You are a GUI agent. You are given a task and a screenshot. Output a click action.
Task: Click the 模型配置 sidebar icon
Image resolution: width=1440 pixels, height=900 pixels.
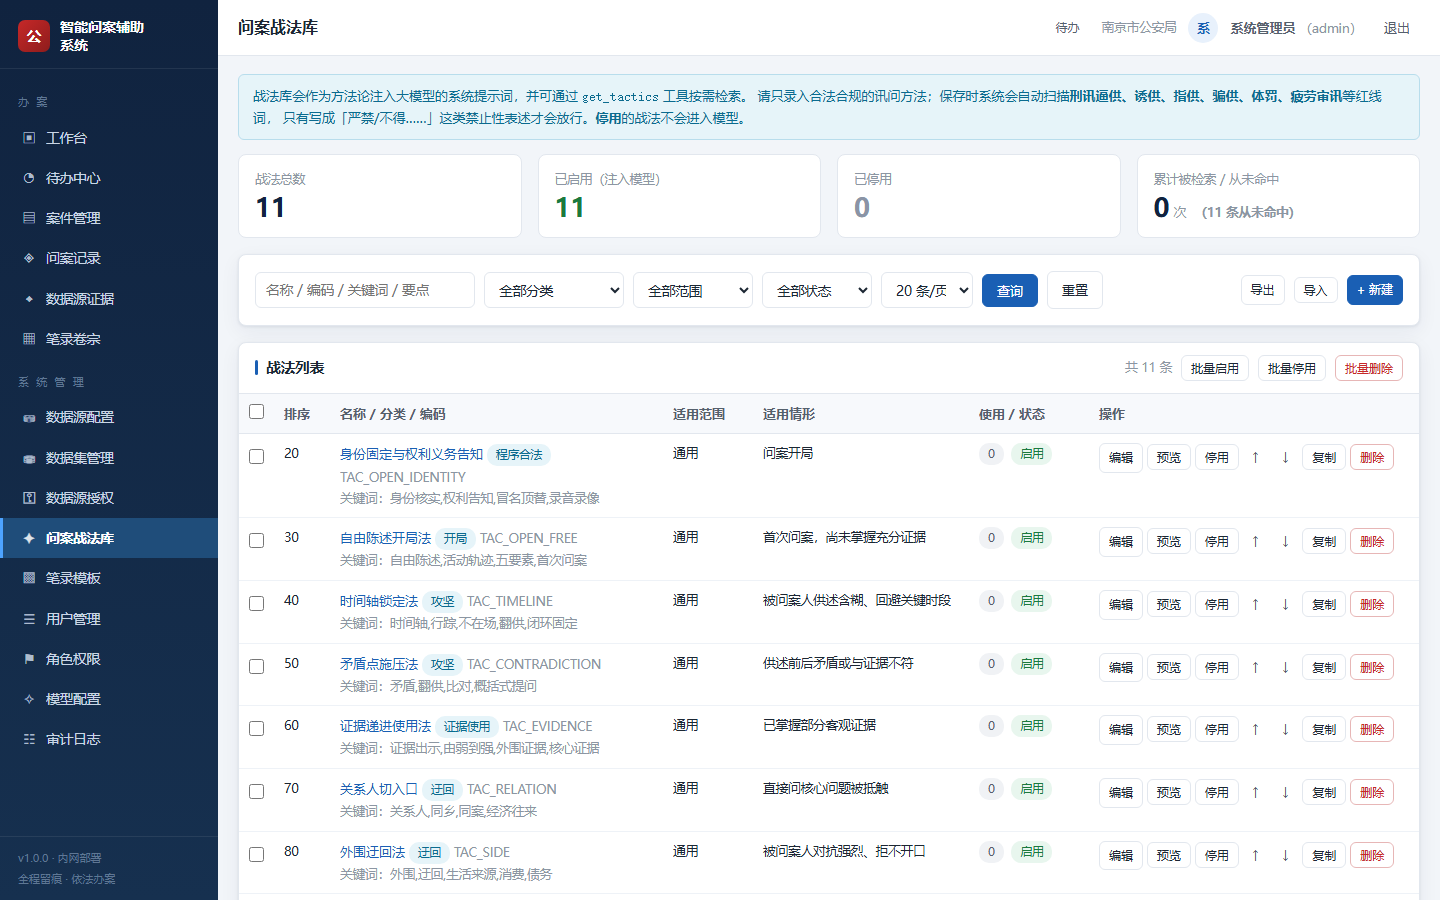click(29, 699)
